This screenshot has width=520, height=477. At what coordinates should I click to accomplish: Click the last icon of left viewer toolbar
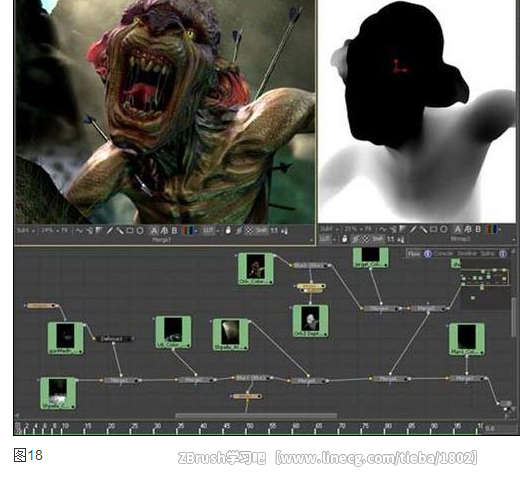(x=285, y=231)
